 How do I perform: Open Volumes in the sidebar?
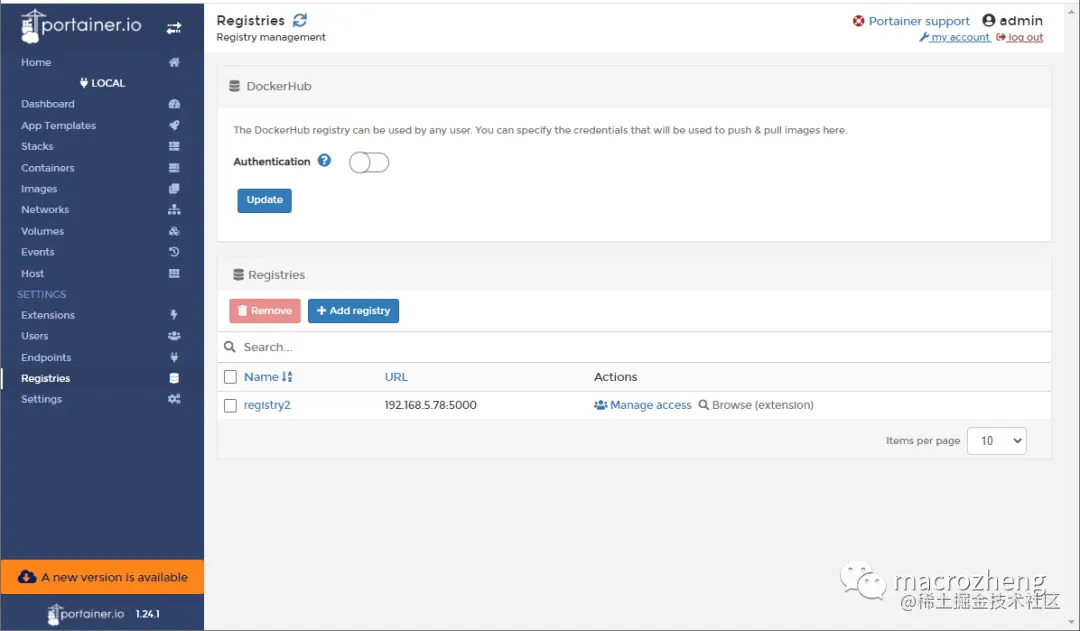pos(43,231)
